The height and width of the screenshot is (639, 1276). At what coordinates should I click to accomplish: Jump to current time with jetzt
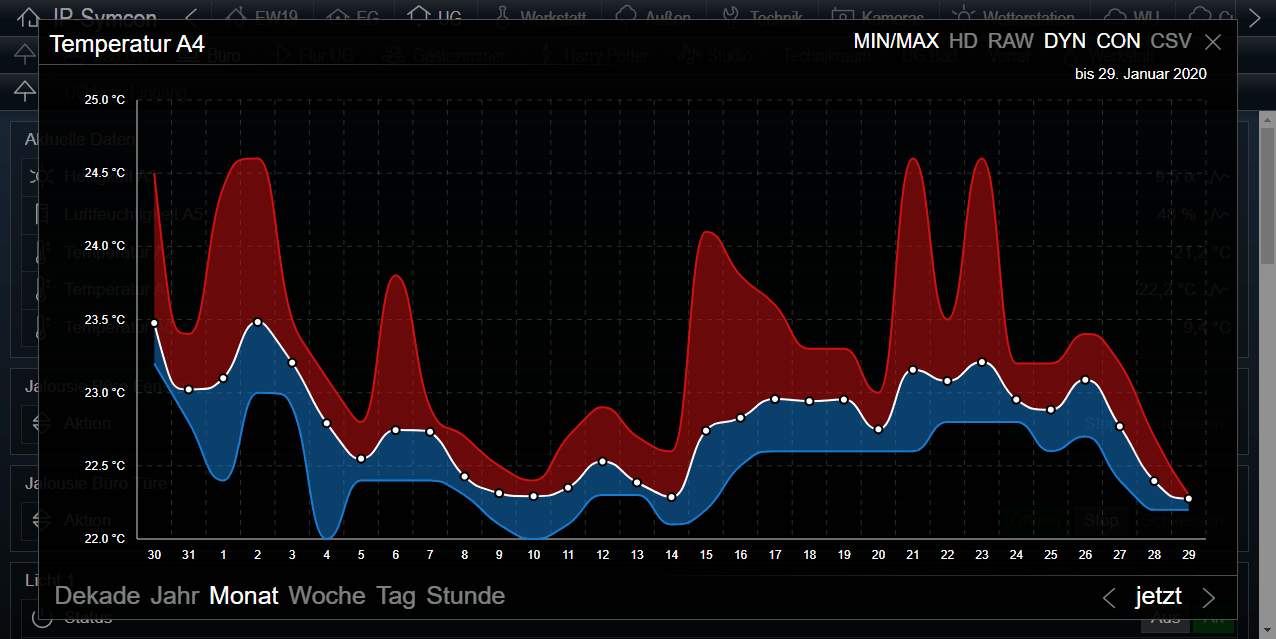pyautogui.click(x=1158, y=597)
